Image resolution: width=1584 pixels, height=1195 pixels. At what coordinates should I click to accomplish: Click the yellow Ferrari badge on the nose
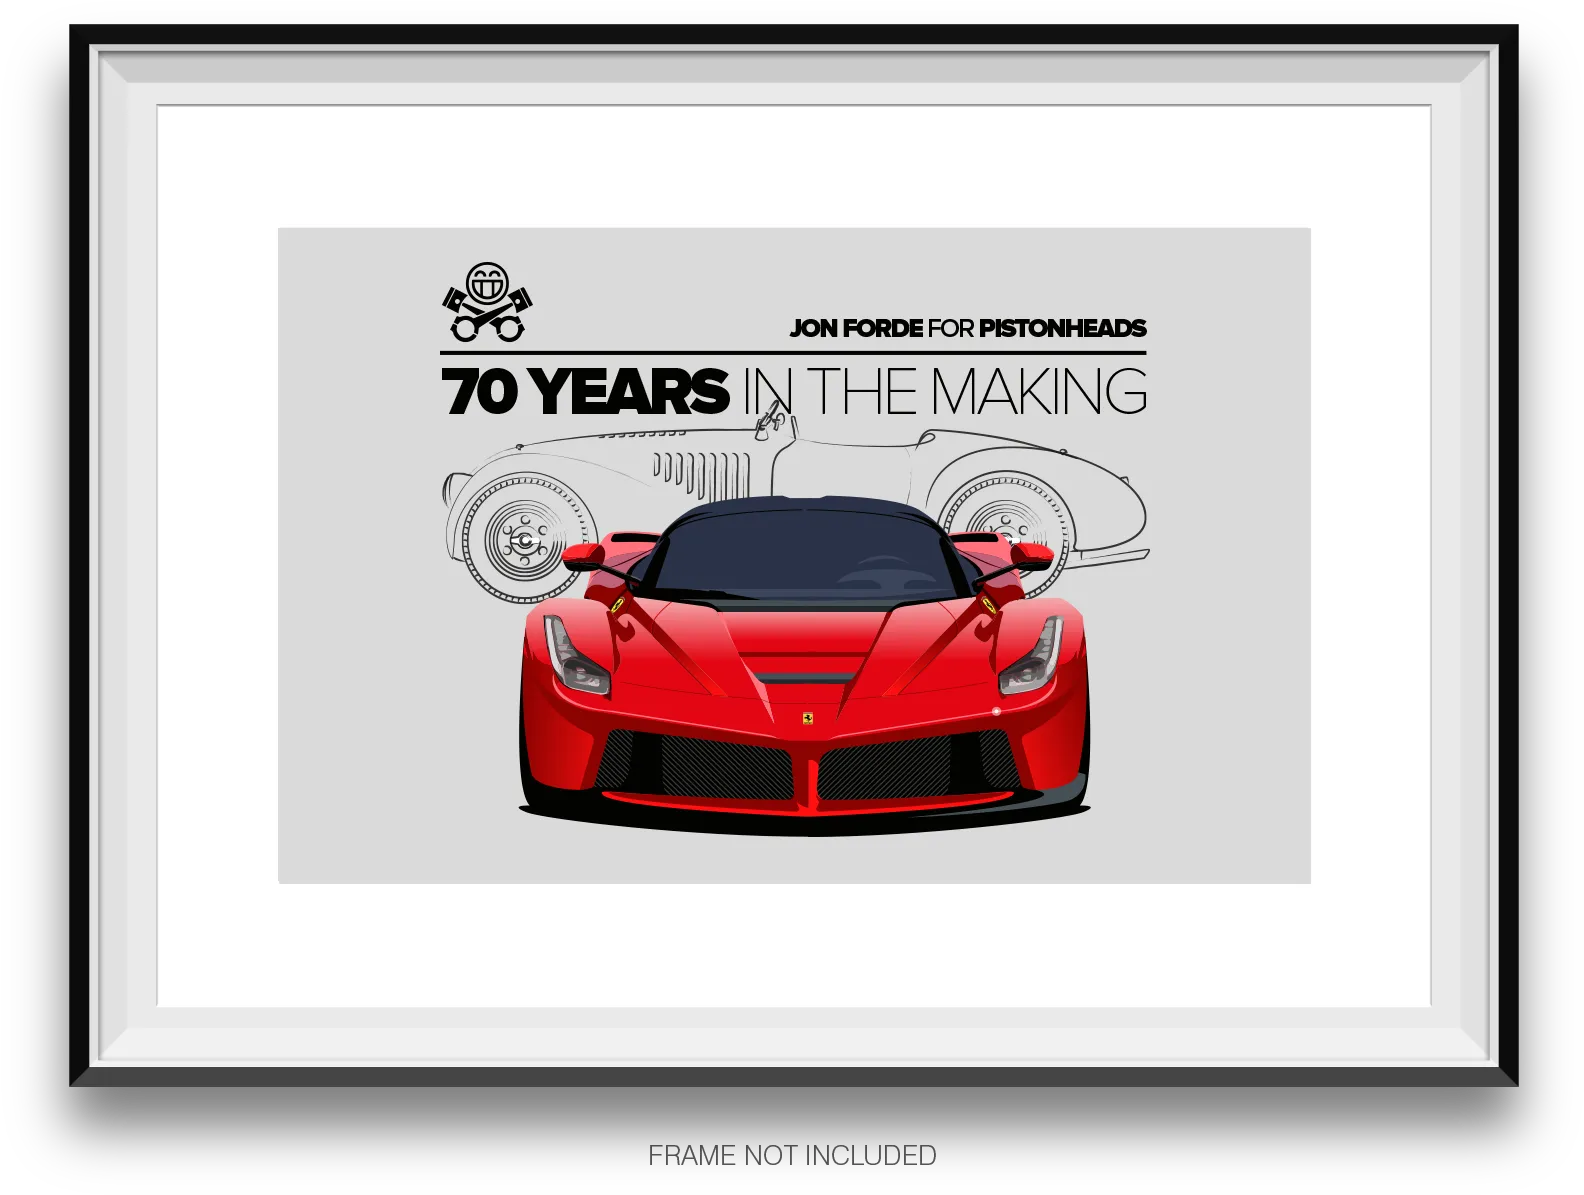[807, 718]
